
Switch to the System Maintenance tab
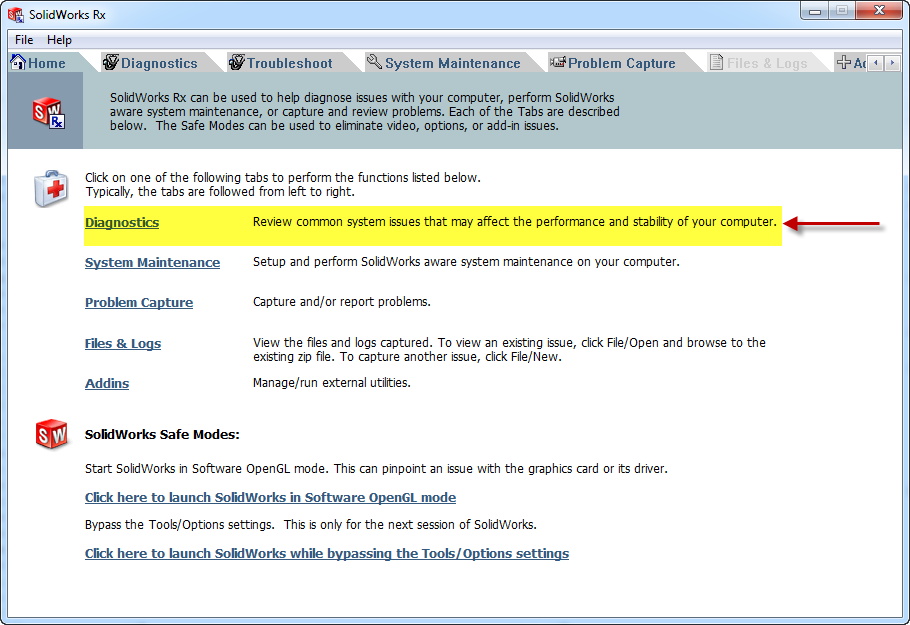click(453, 63)
